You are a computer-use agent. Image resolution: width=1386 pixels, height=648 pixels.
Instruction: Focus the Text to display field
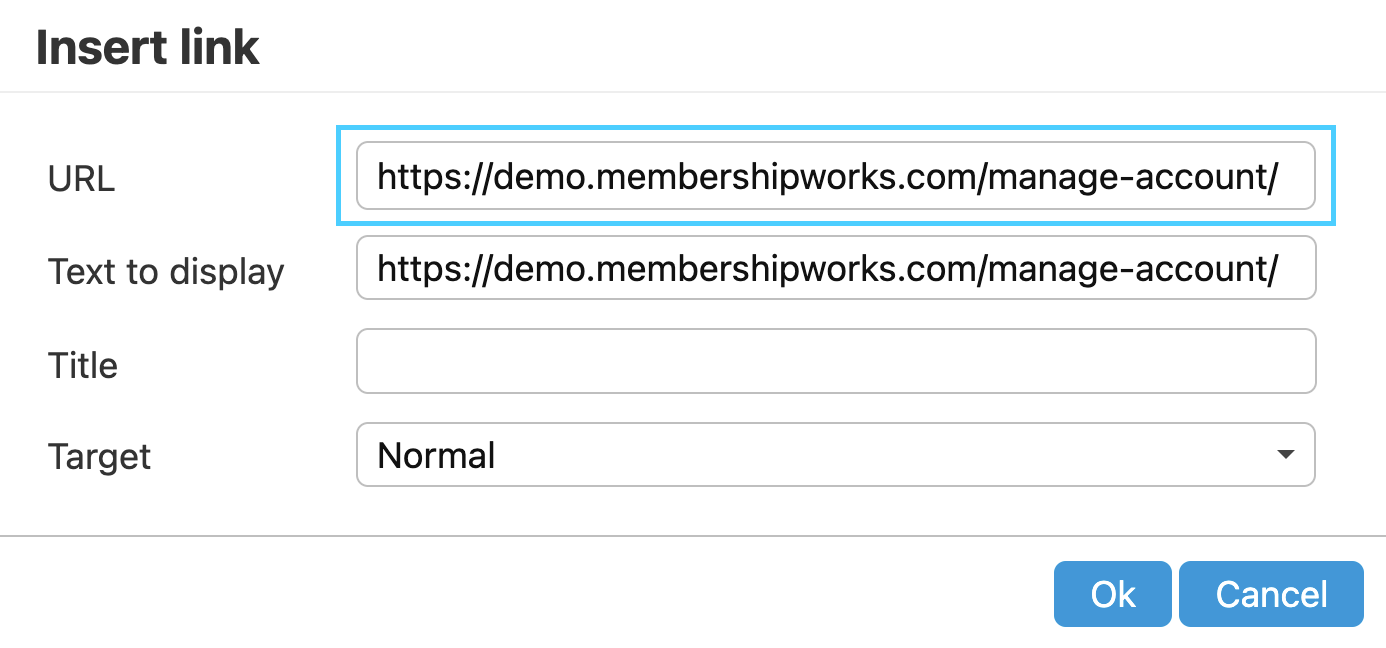coord(835,268)
